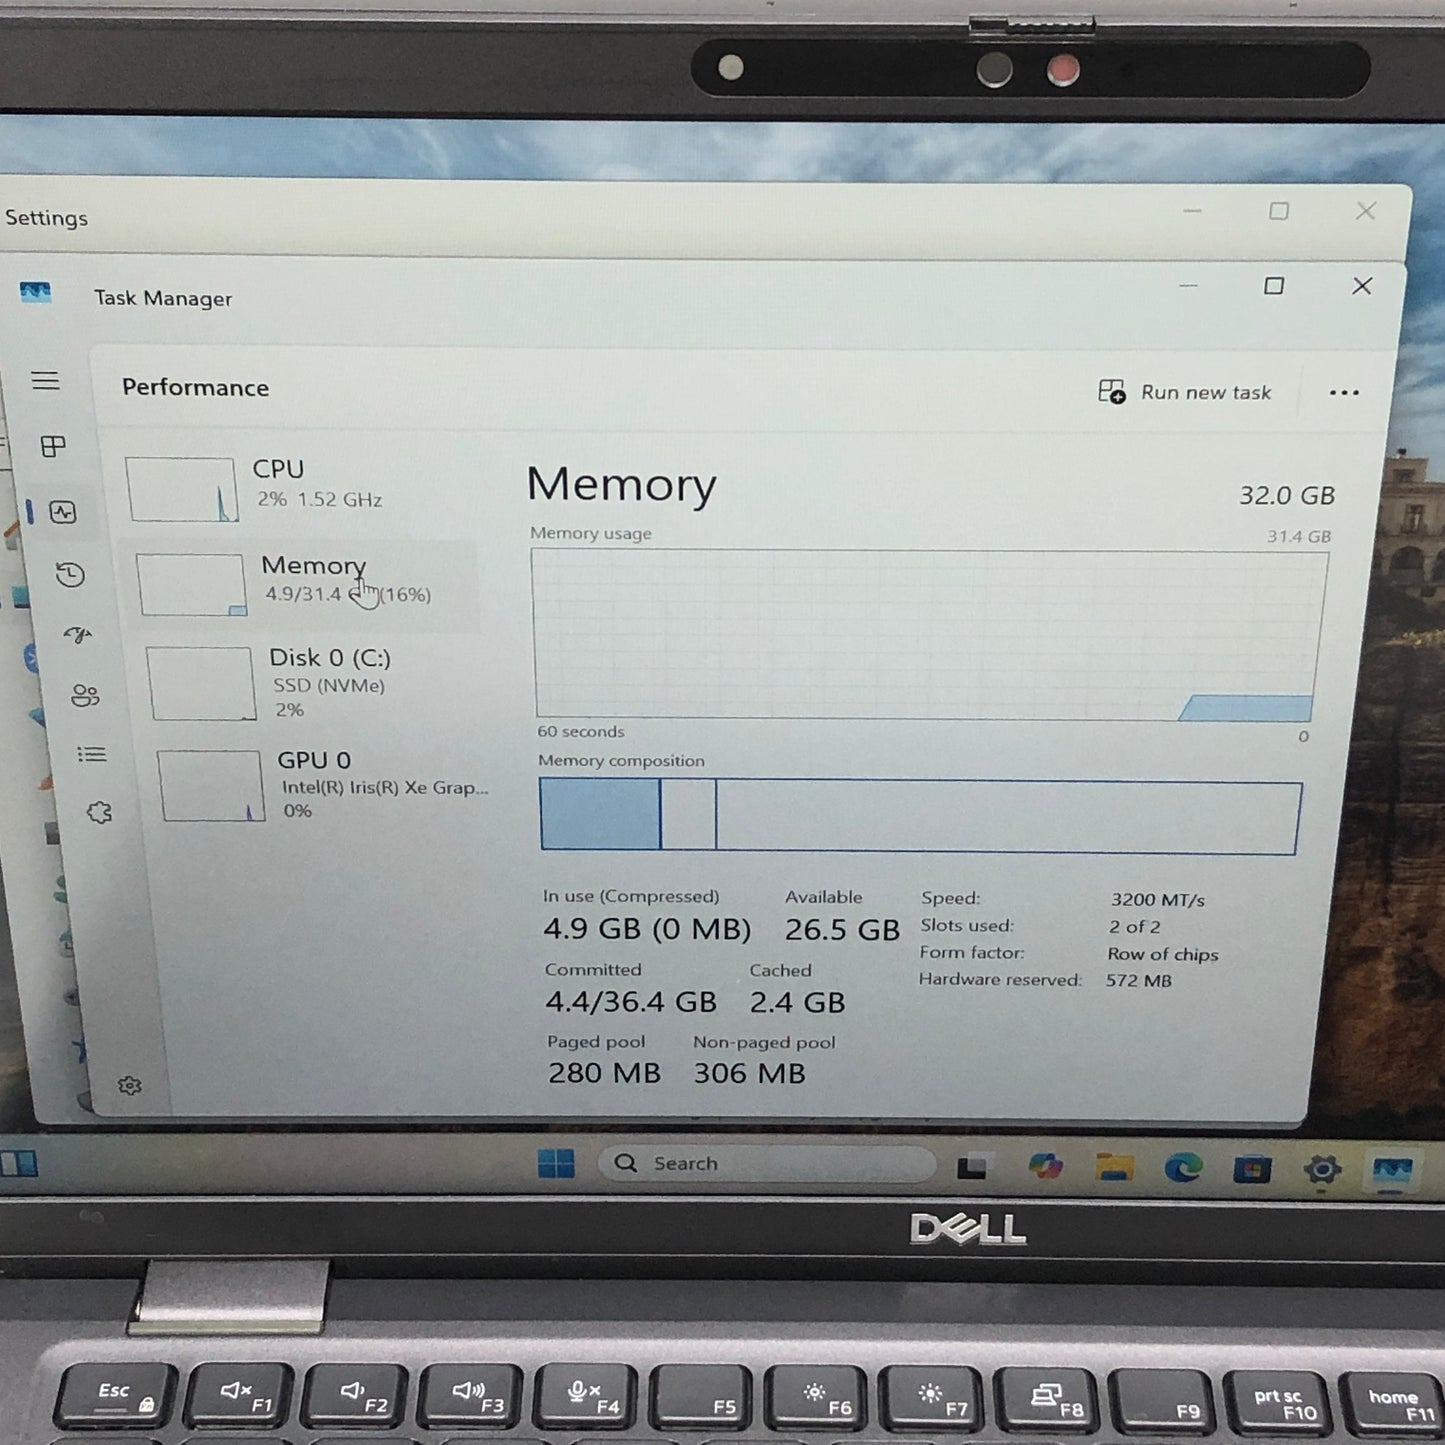This screenshot has width=1445, height=1445.
Task: Click the Memory usage graph
Action: [928, 635]
